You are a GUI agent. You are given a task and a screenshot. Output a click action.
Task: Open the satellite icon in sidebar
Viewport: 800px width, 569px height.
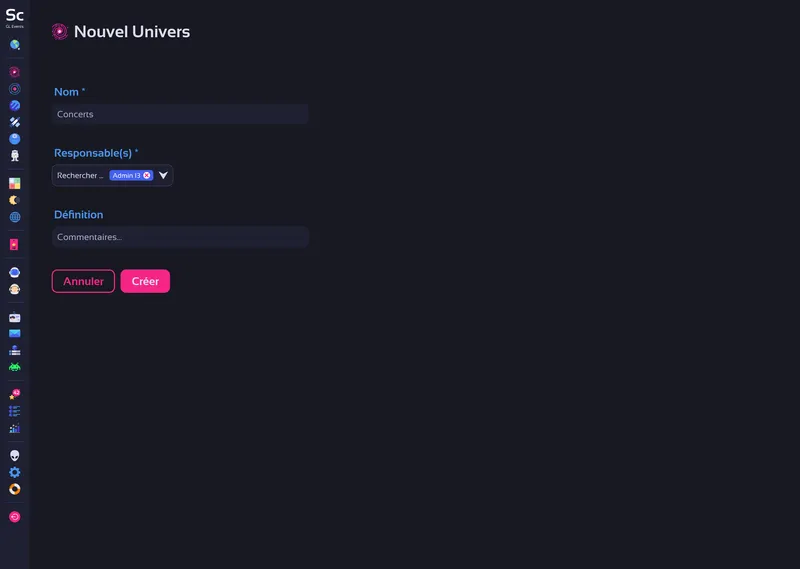tap(15, 122)
